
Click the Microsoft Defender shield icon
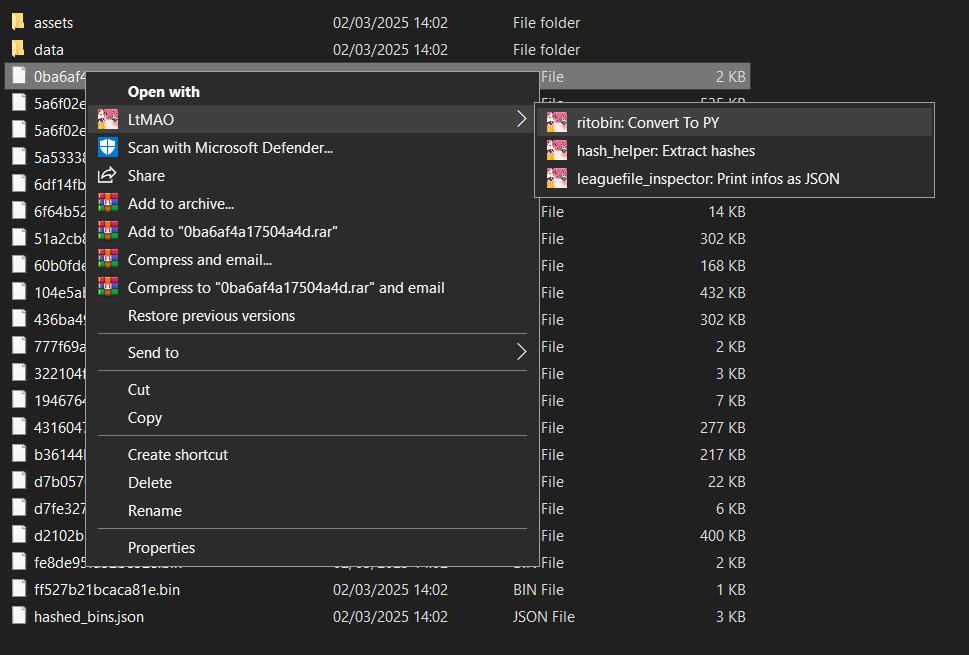coord(108,148)
